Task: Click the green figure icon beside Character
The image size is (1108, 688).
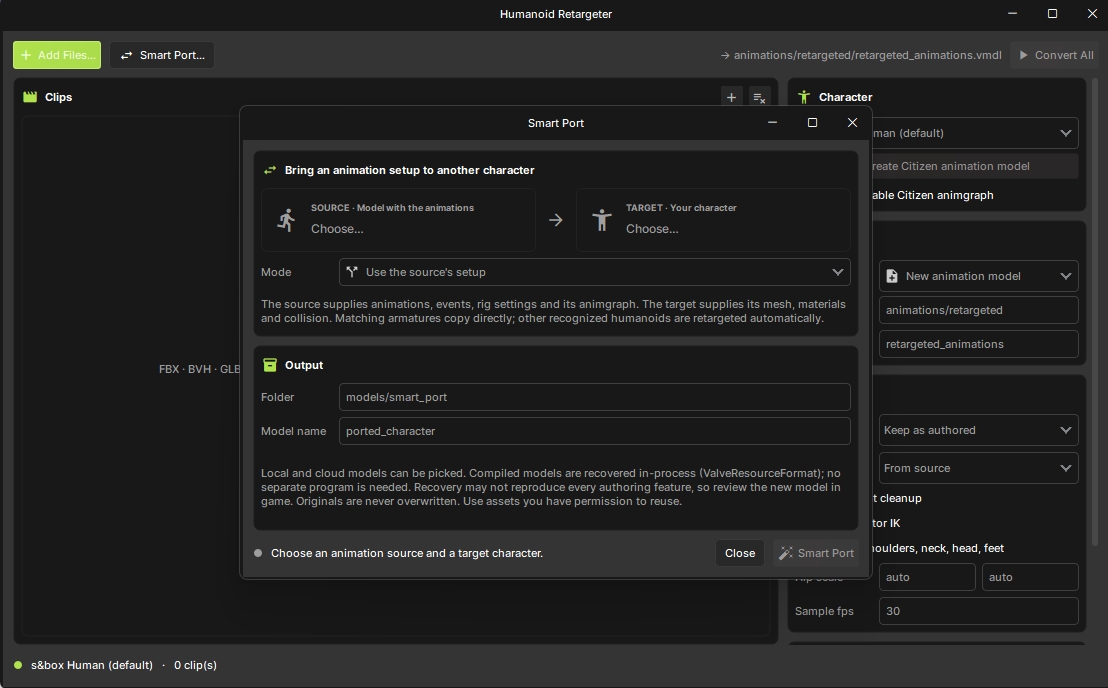Action: click(804, 97)
